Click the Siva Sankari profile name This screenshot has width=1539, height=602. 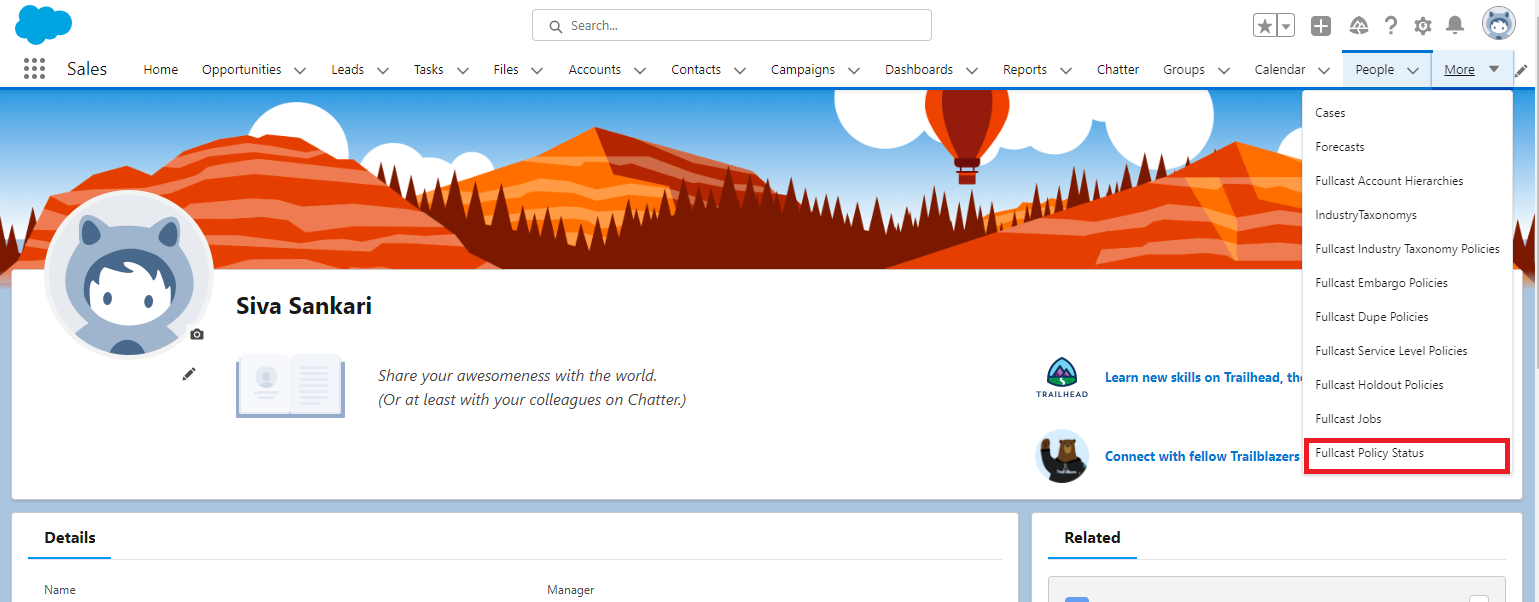(304, 306)
